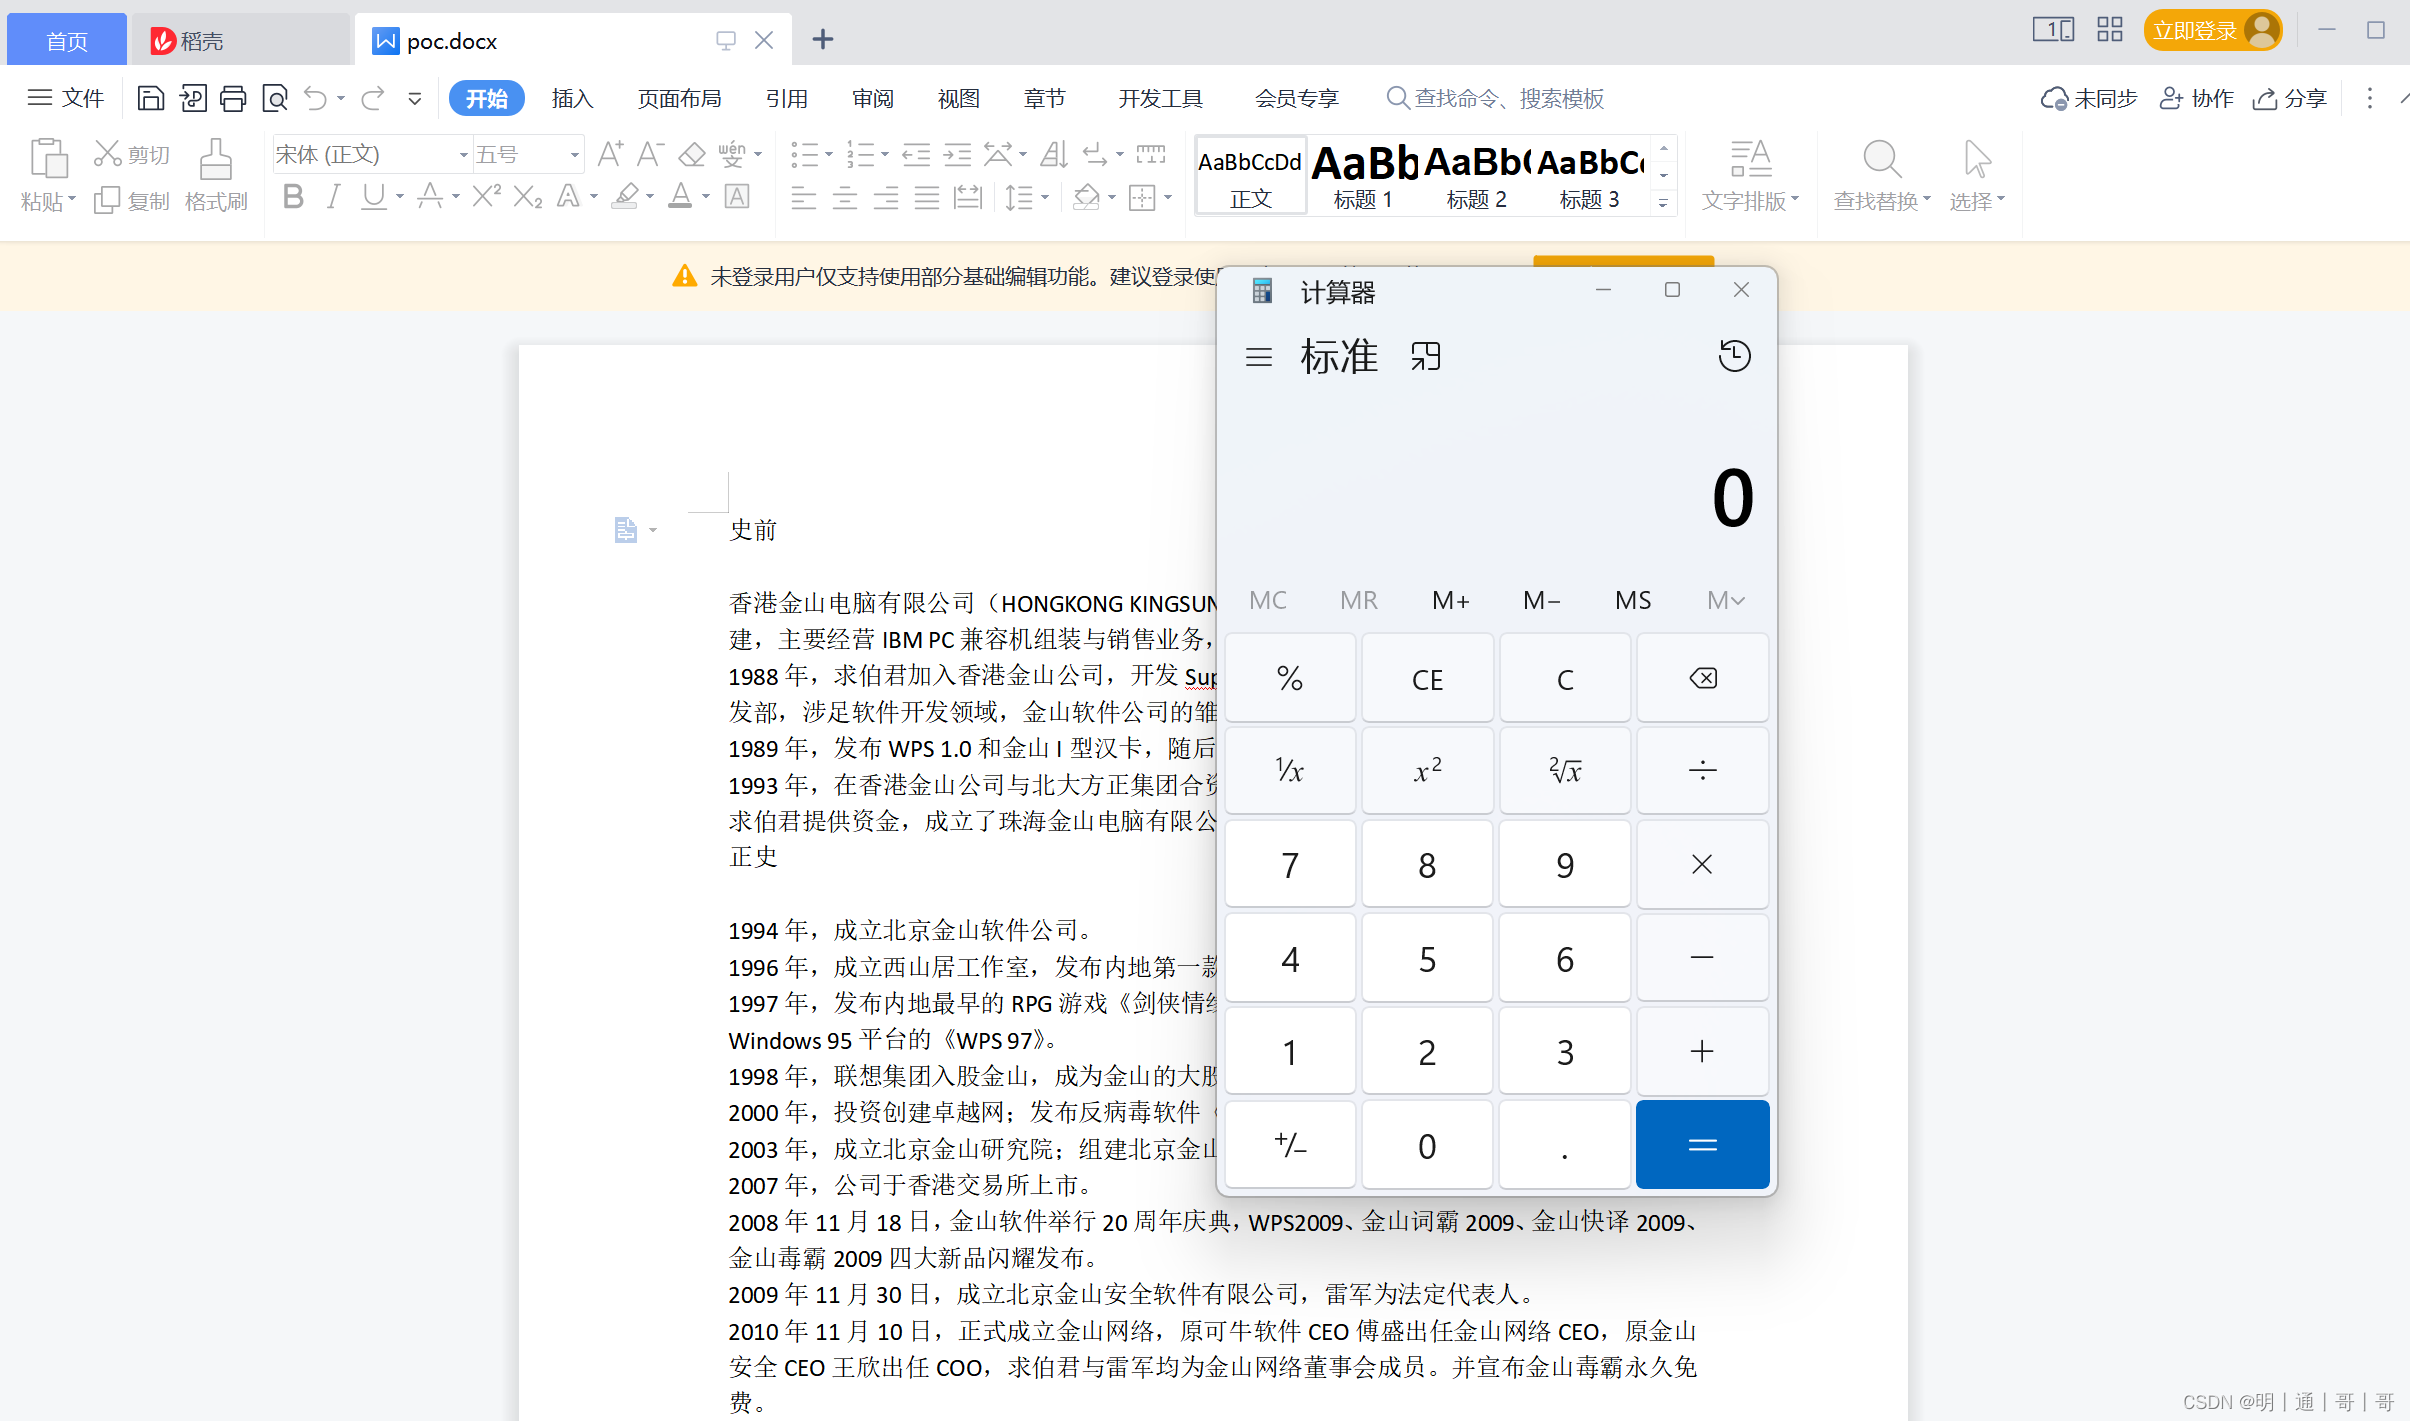
Task: Toggle left paragraph alignment
Action: [x=803, y=197]
